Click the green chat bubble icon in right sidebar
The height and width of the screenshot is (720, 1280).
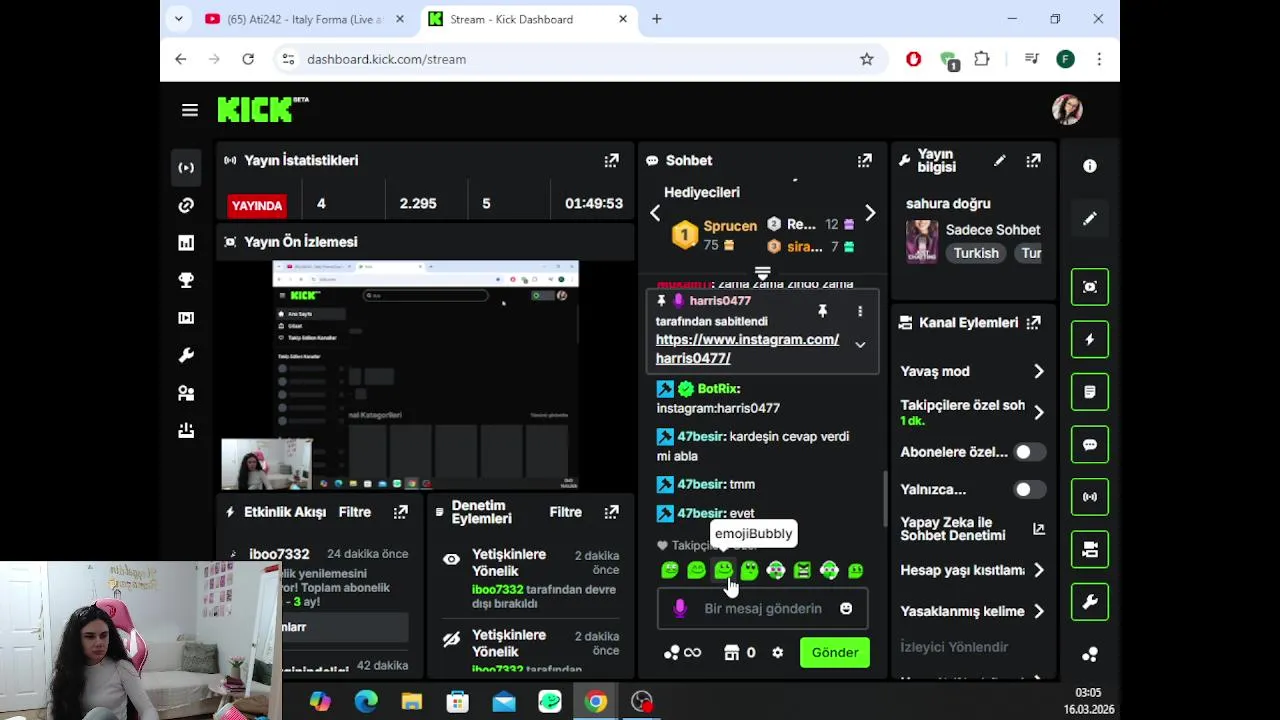pos(1090,445)
